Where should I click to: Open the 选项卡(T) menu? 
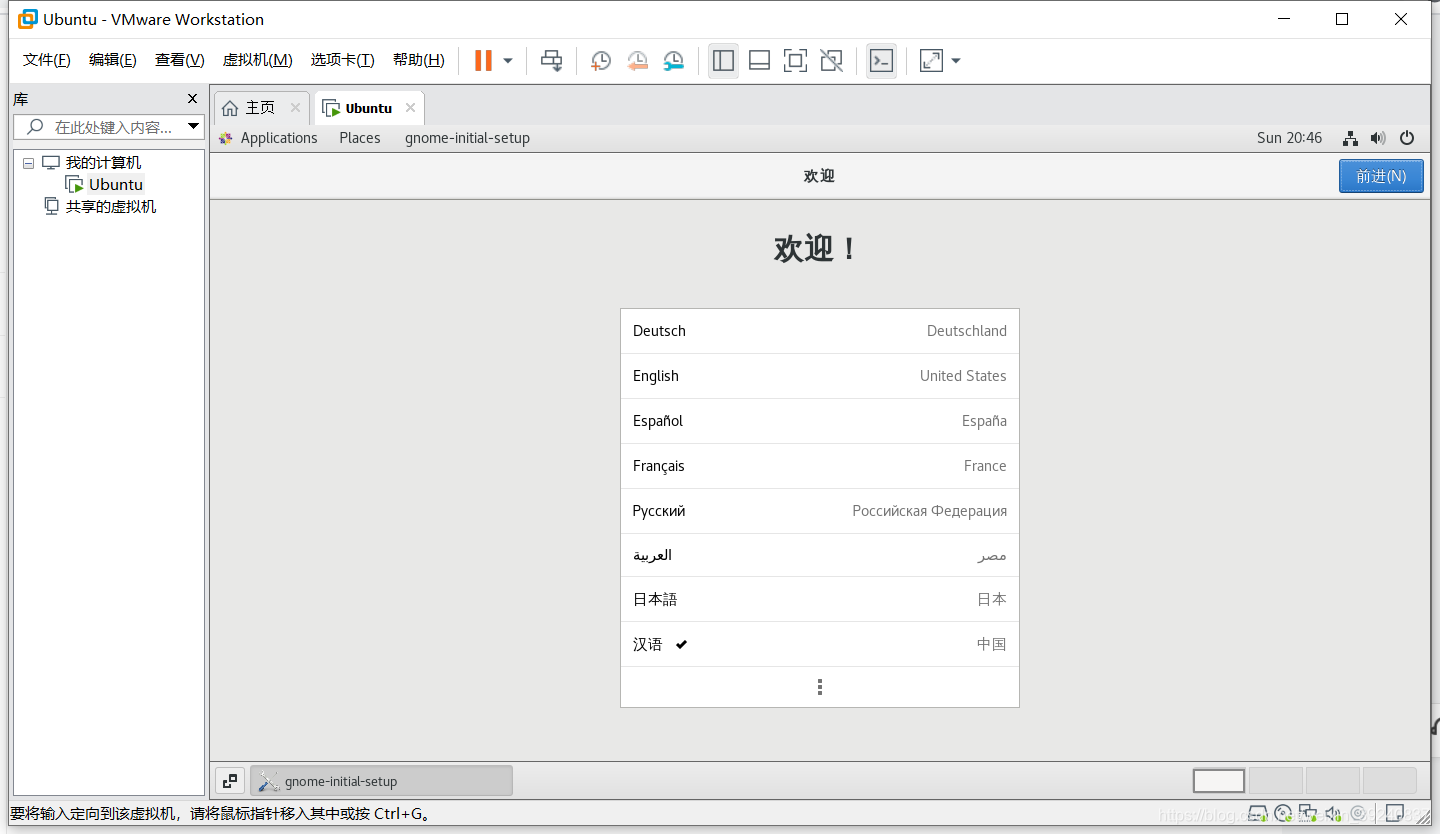[x=342, y=60]
